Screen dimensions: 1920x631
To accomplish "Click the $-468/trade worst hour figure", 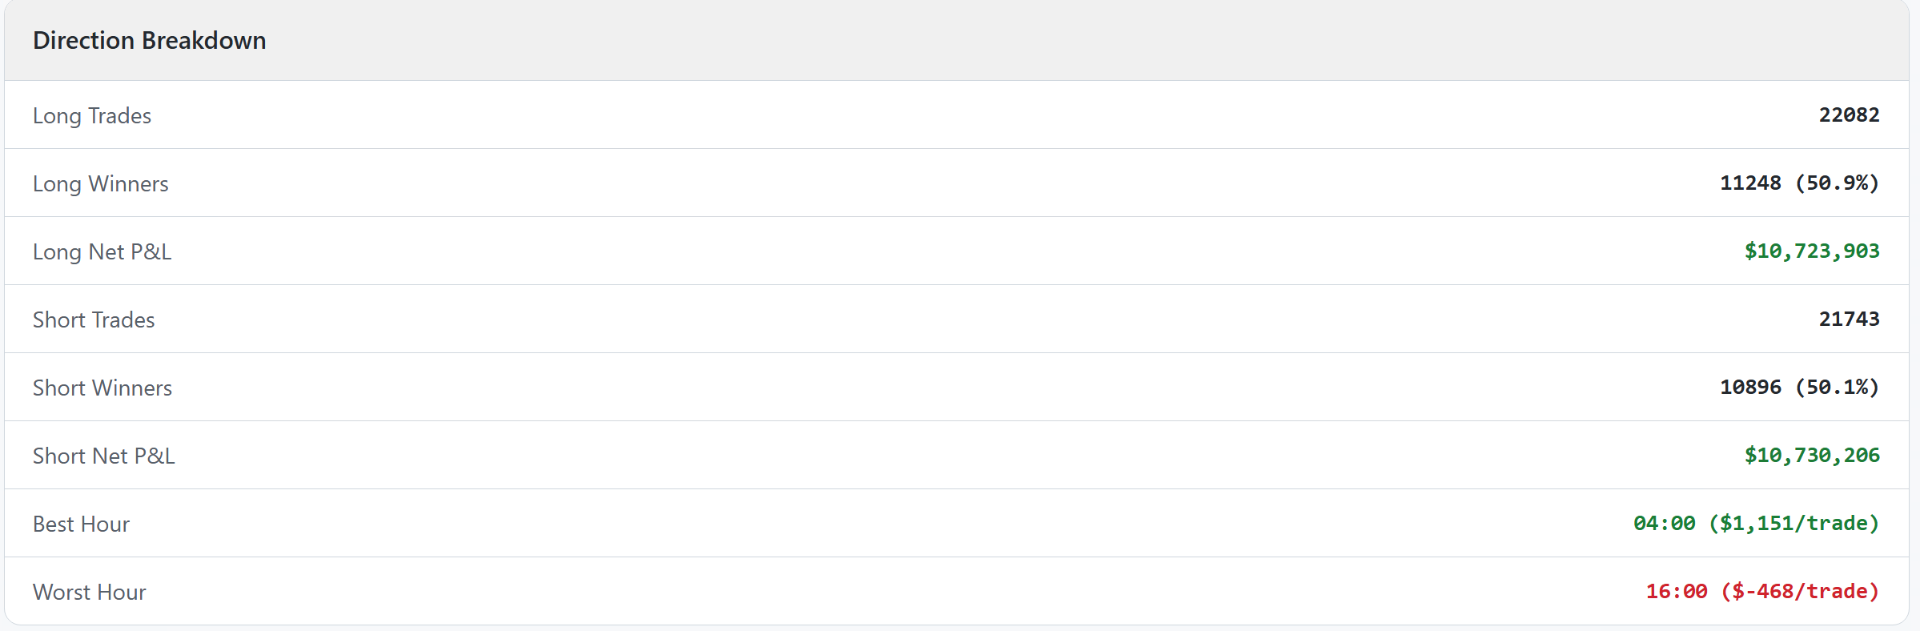I will (1800, 591).
